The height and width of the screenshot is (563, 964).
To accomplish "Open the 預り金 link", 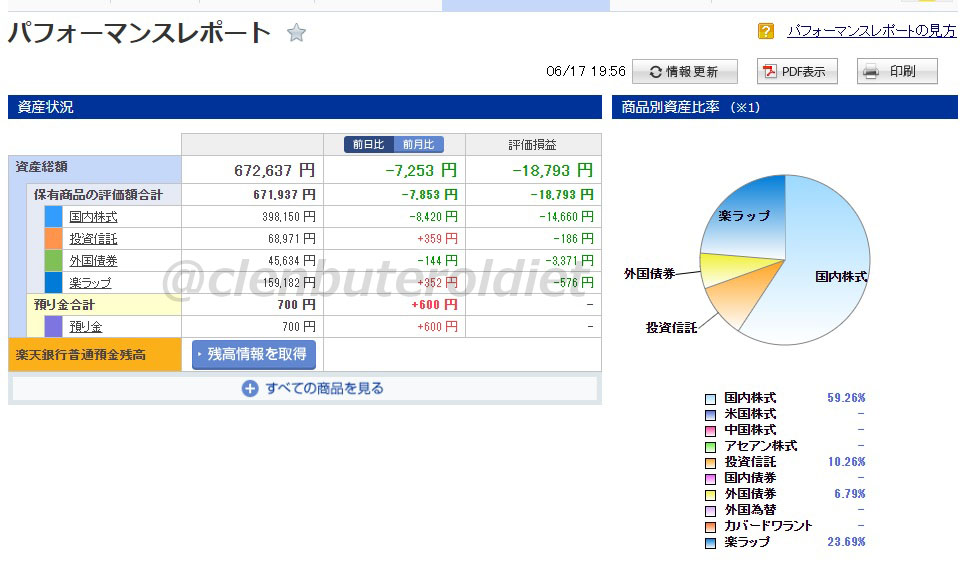I will coord(85,326).
